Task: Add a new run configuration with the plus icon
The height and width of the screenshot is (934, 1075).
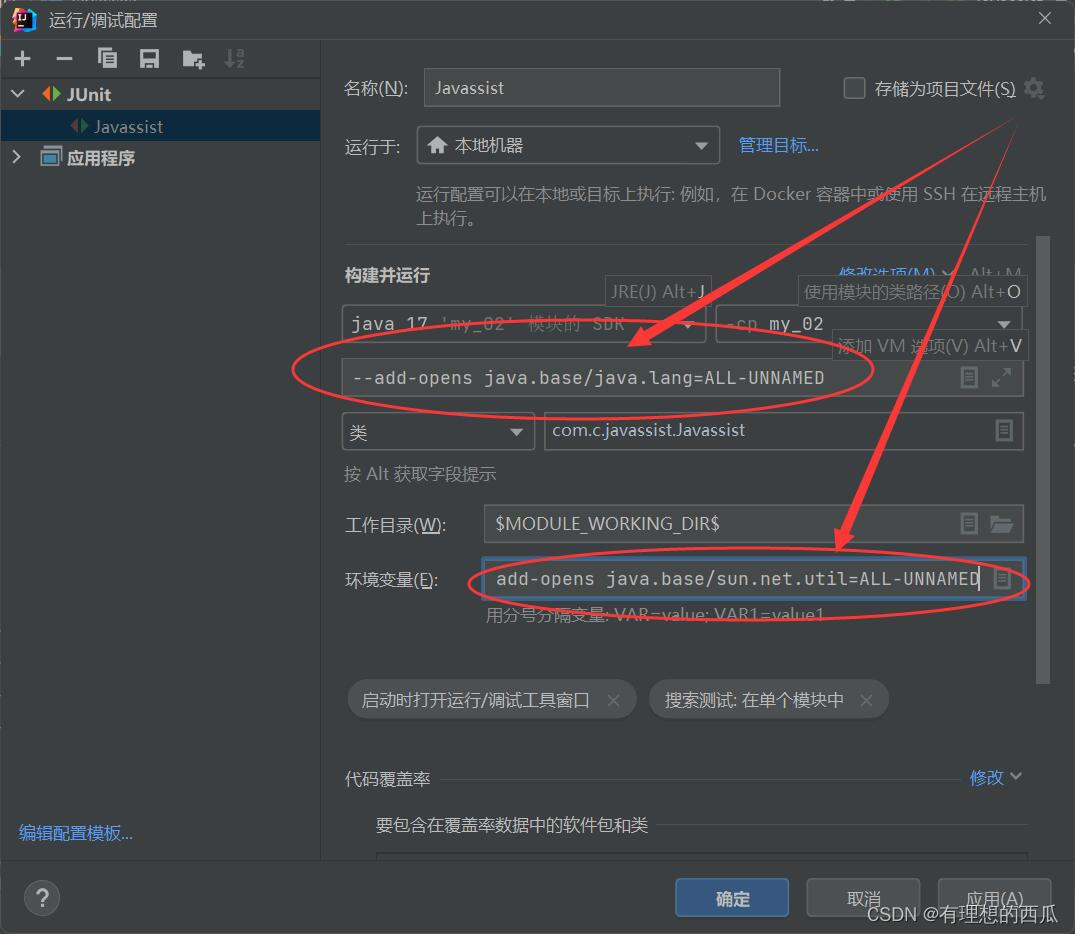Action: point(22,58)
